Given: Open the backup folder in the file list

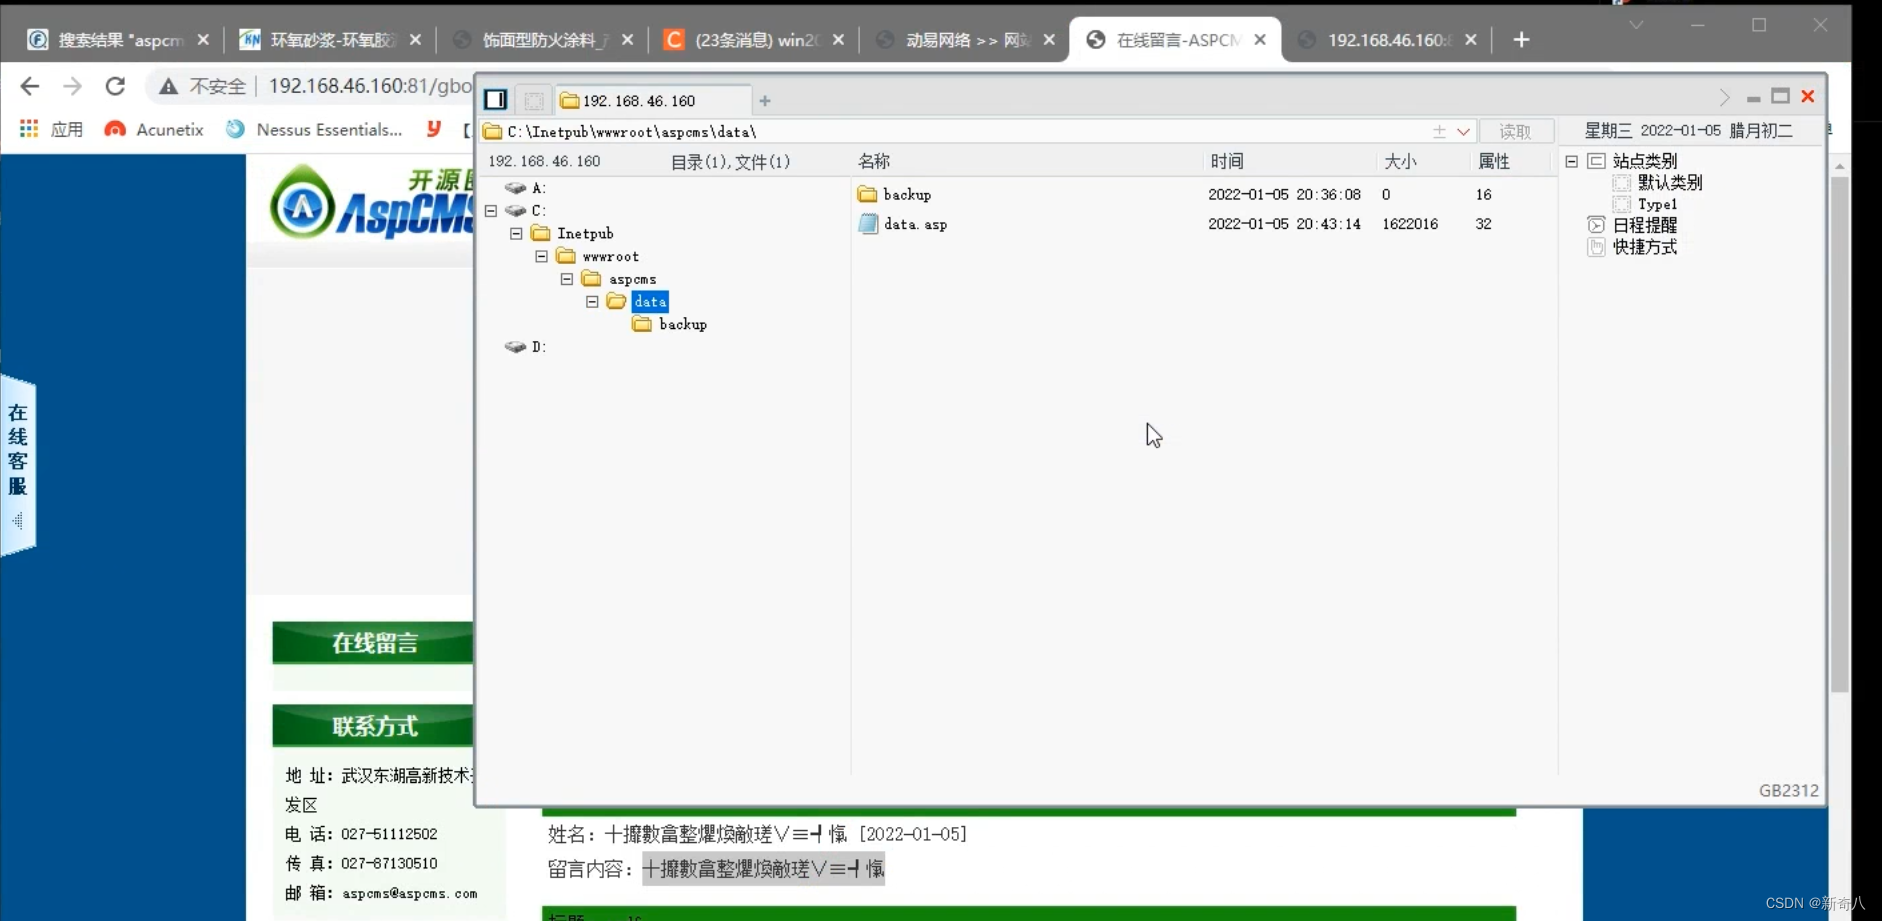Looking at the screenshot, I should click(x=906, y=194).
